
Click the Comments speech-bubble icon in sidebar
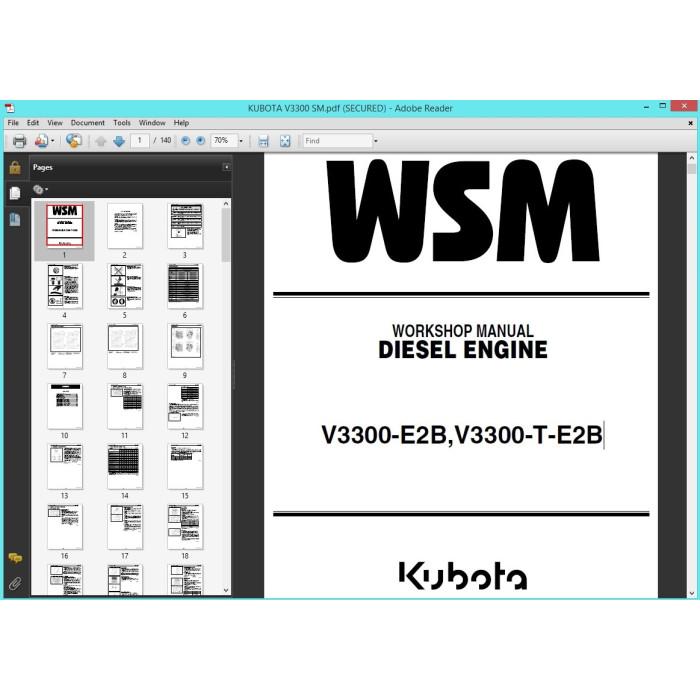coord(15,558)
